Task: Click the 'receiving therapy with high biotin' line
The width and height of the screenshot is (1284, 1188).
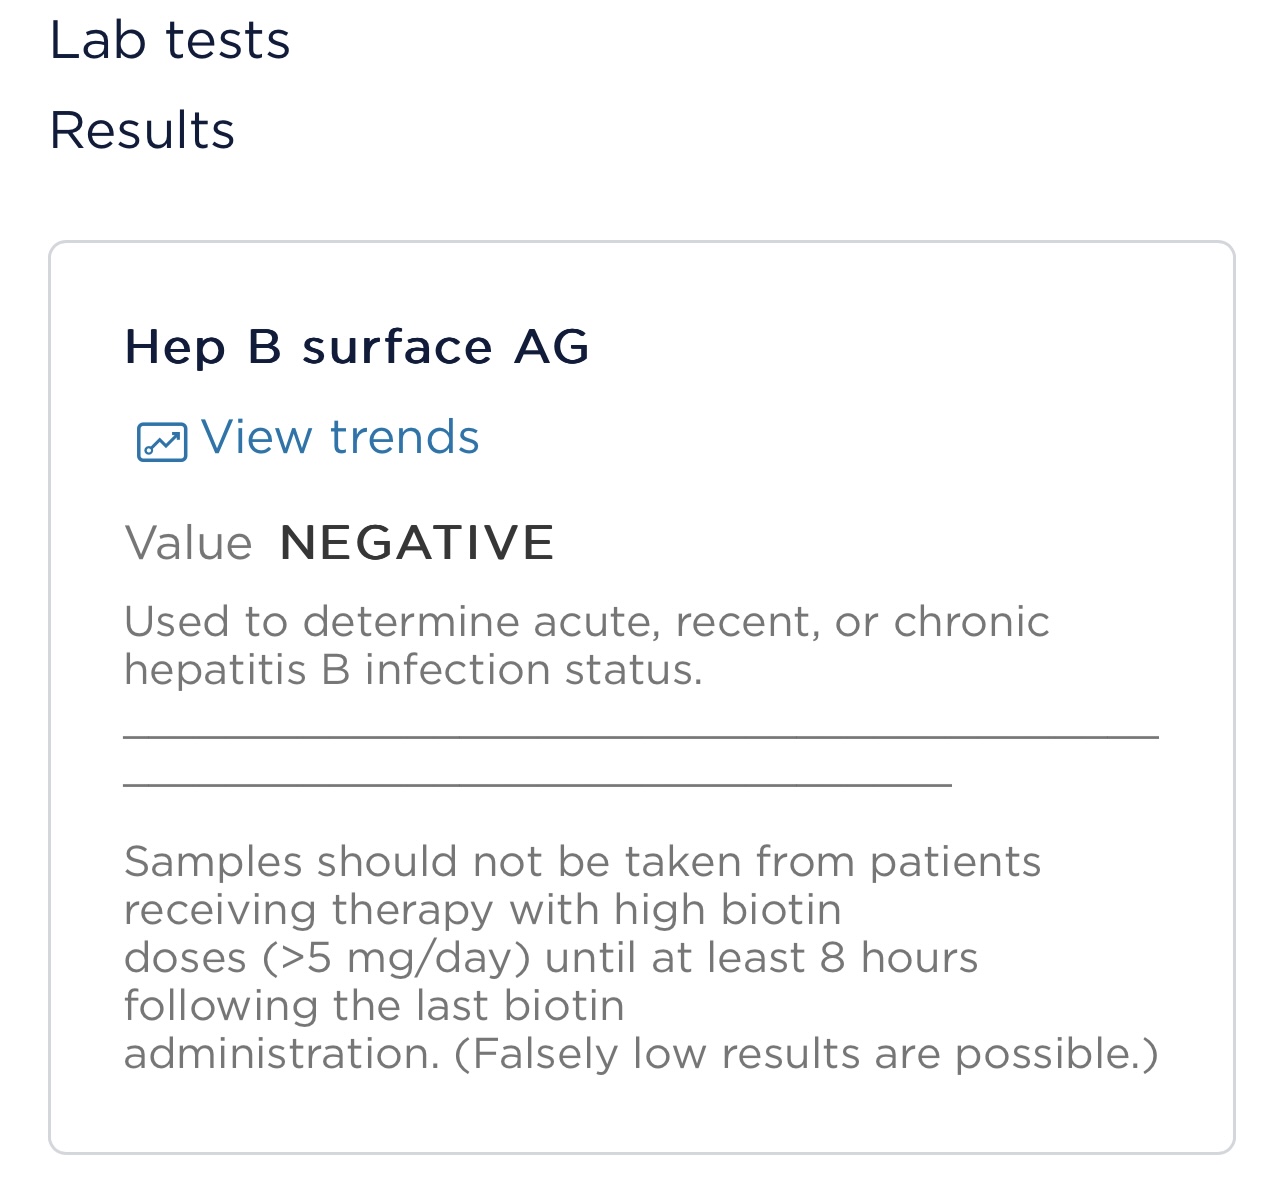Action: pos(483,910)
